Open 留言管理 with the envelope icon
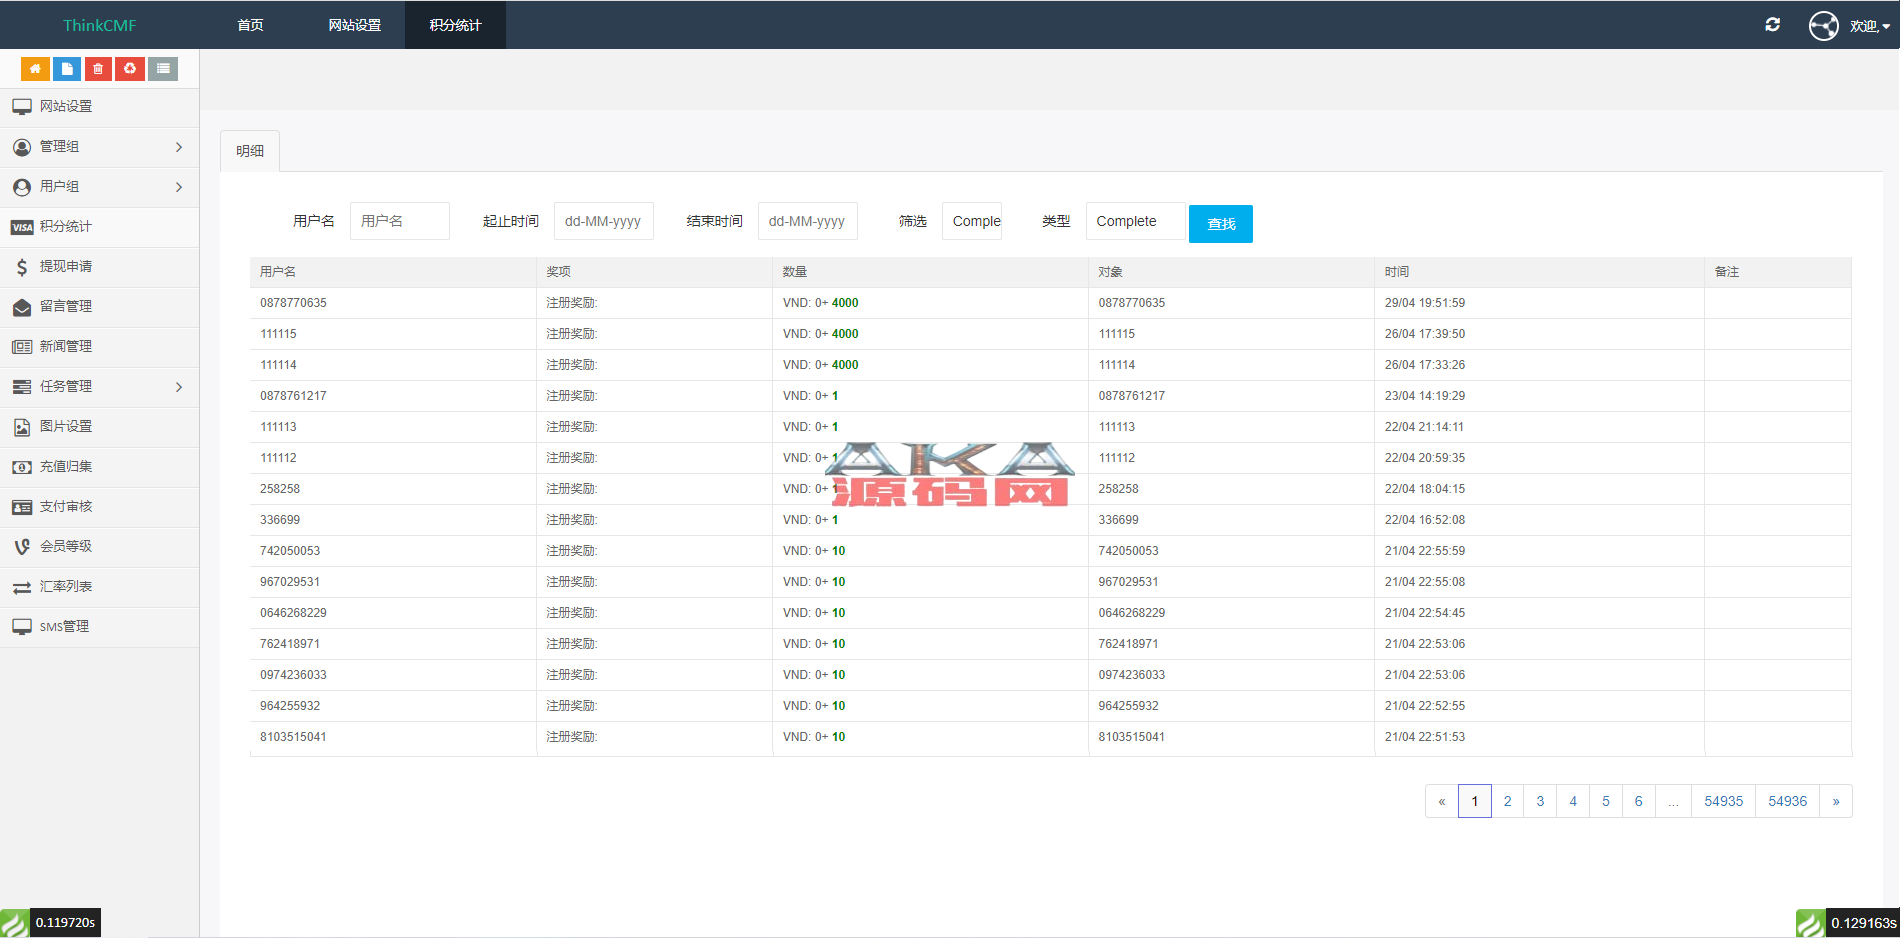Screen dimensions: 1900x938 pos(66,307)
